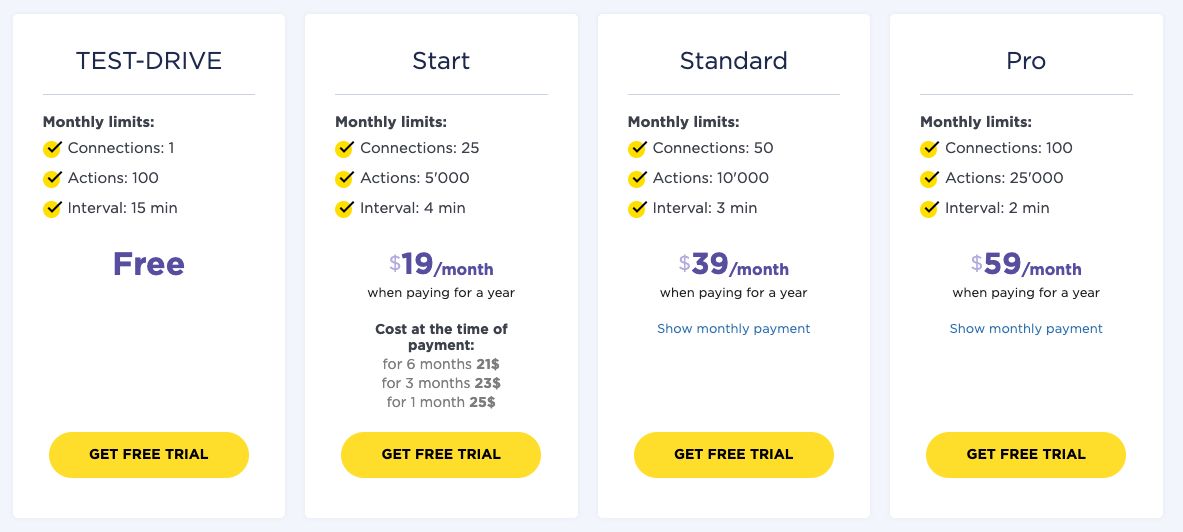Start the free trial for Standard plan
The image size is (1183, 532).
(x=733, y=455)
